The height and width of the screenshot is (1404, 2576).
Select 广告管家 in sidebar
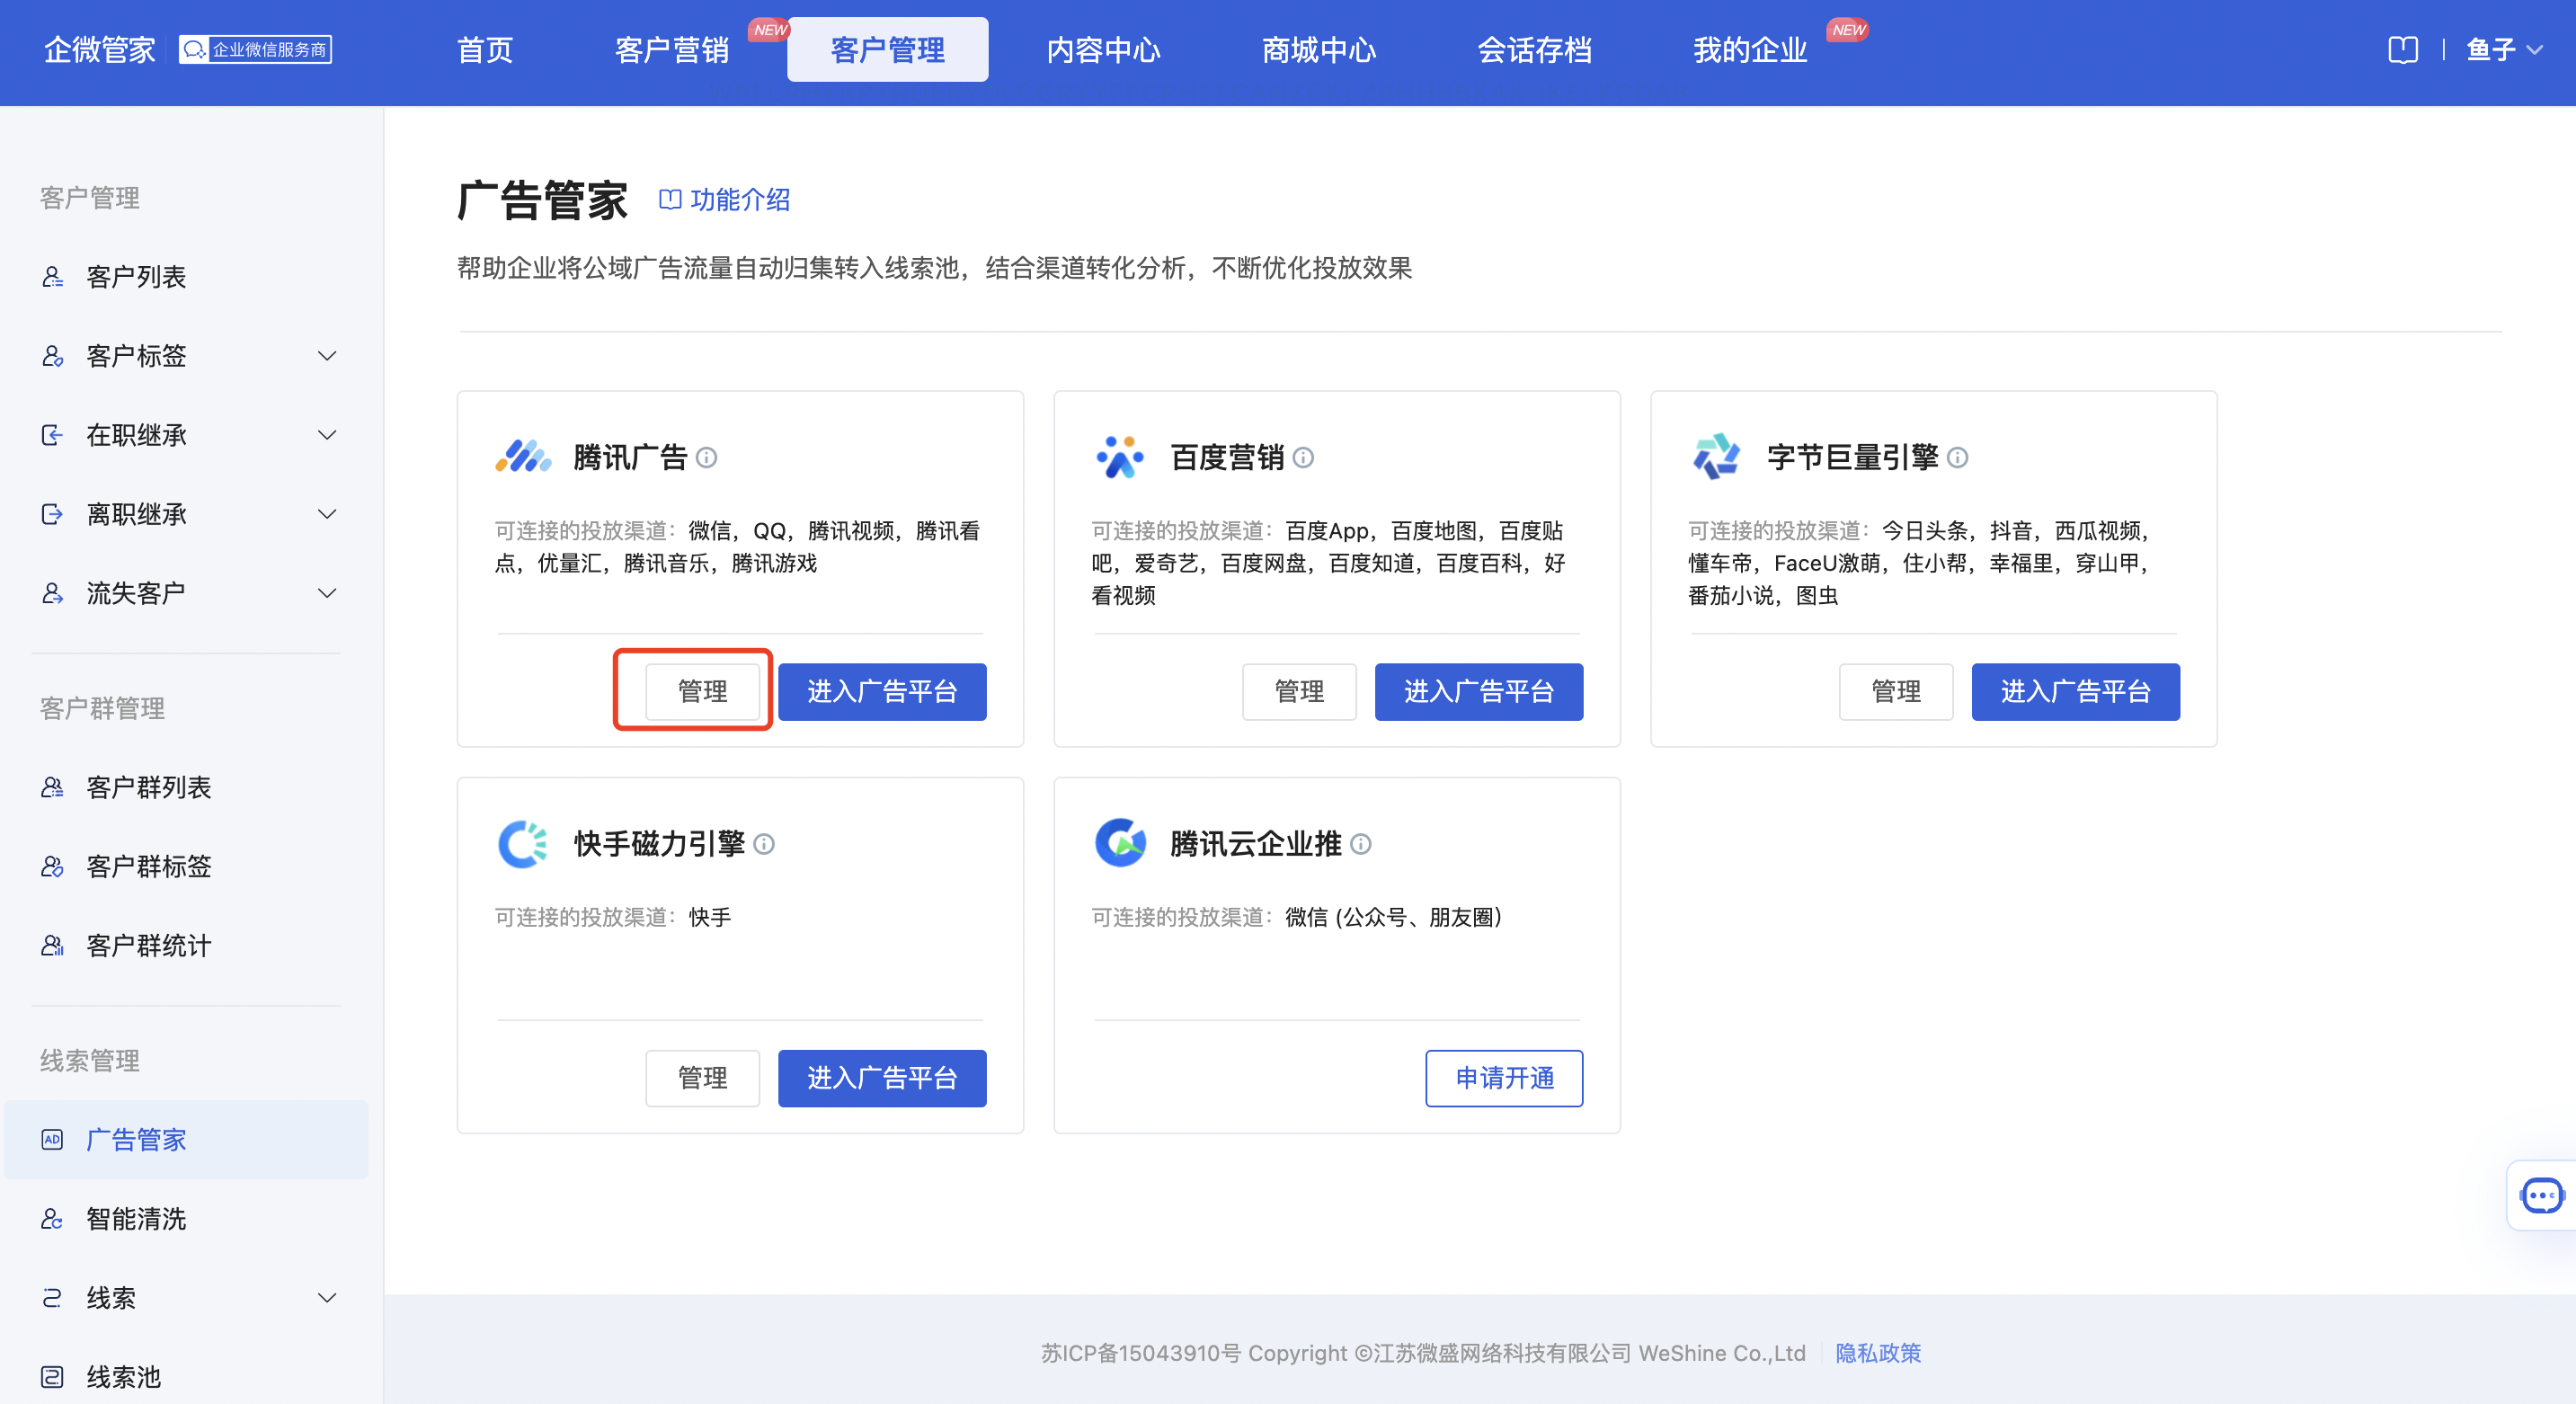(186, 1140)
